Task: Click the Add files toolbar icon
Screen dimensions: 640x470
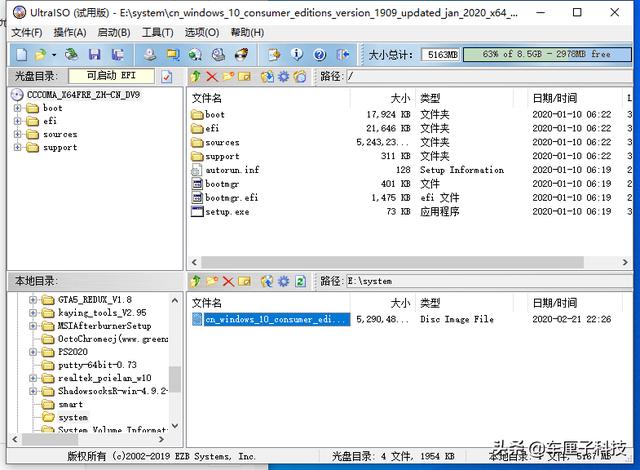Action: pyautogui.click(x=274, y=55)
